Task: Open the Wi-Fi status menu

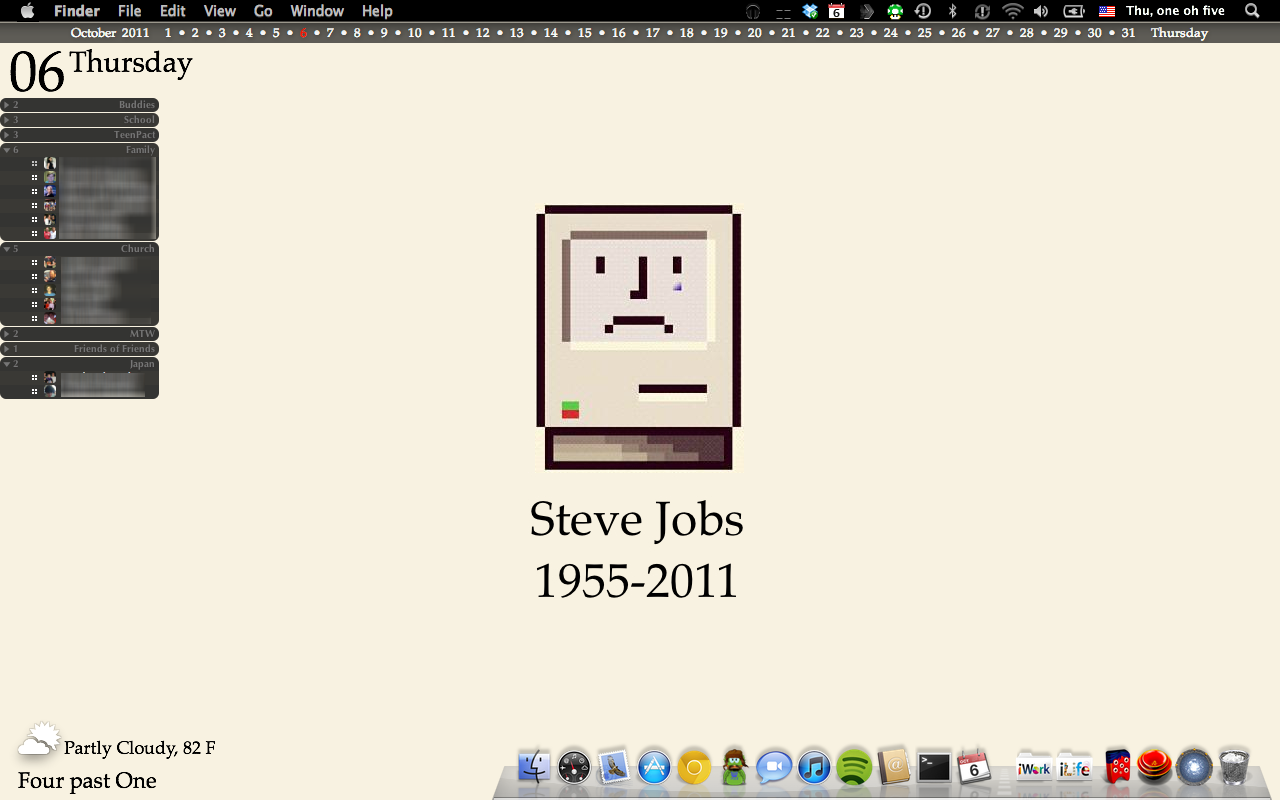Action: point(1013,11)
